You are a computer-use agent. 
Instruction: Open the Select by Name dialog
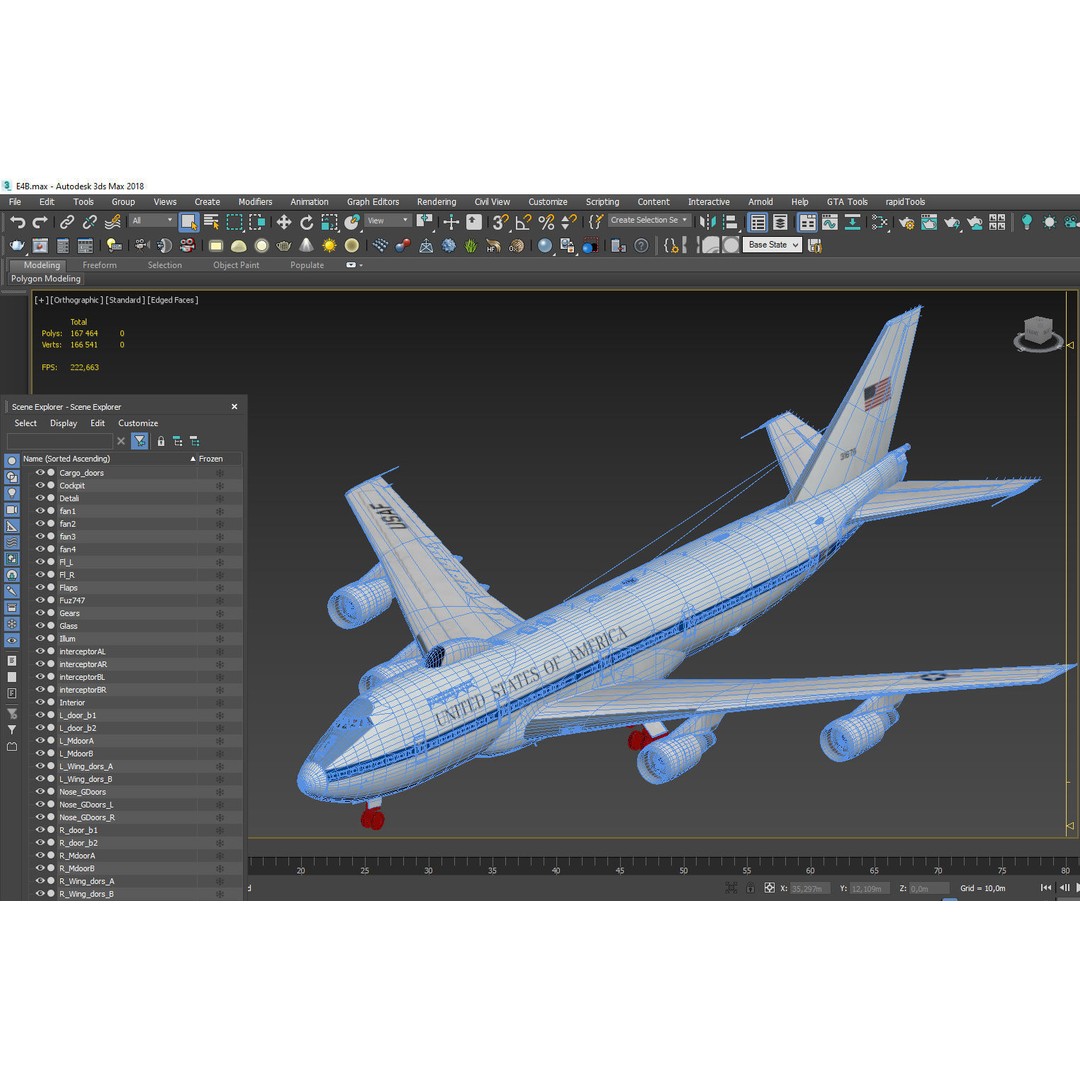click(211, 222)
